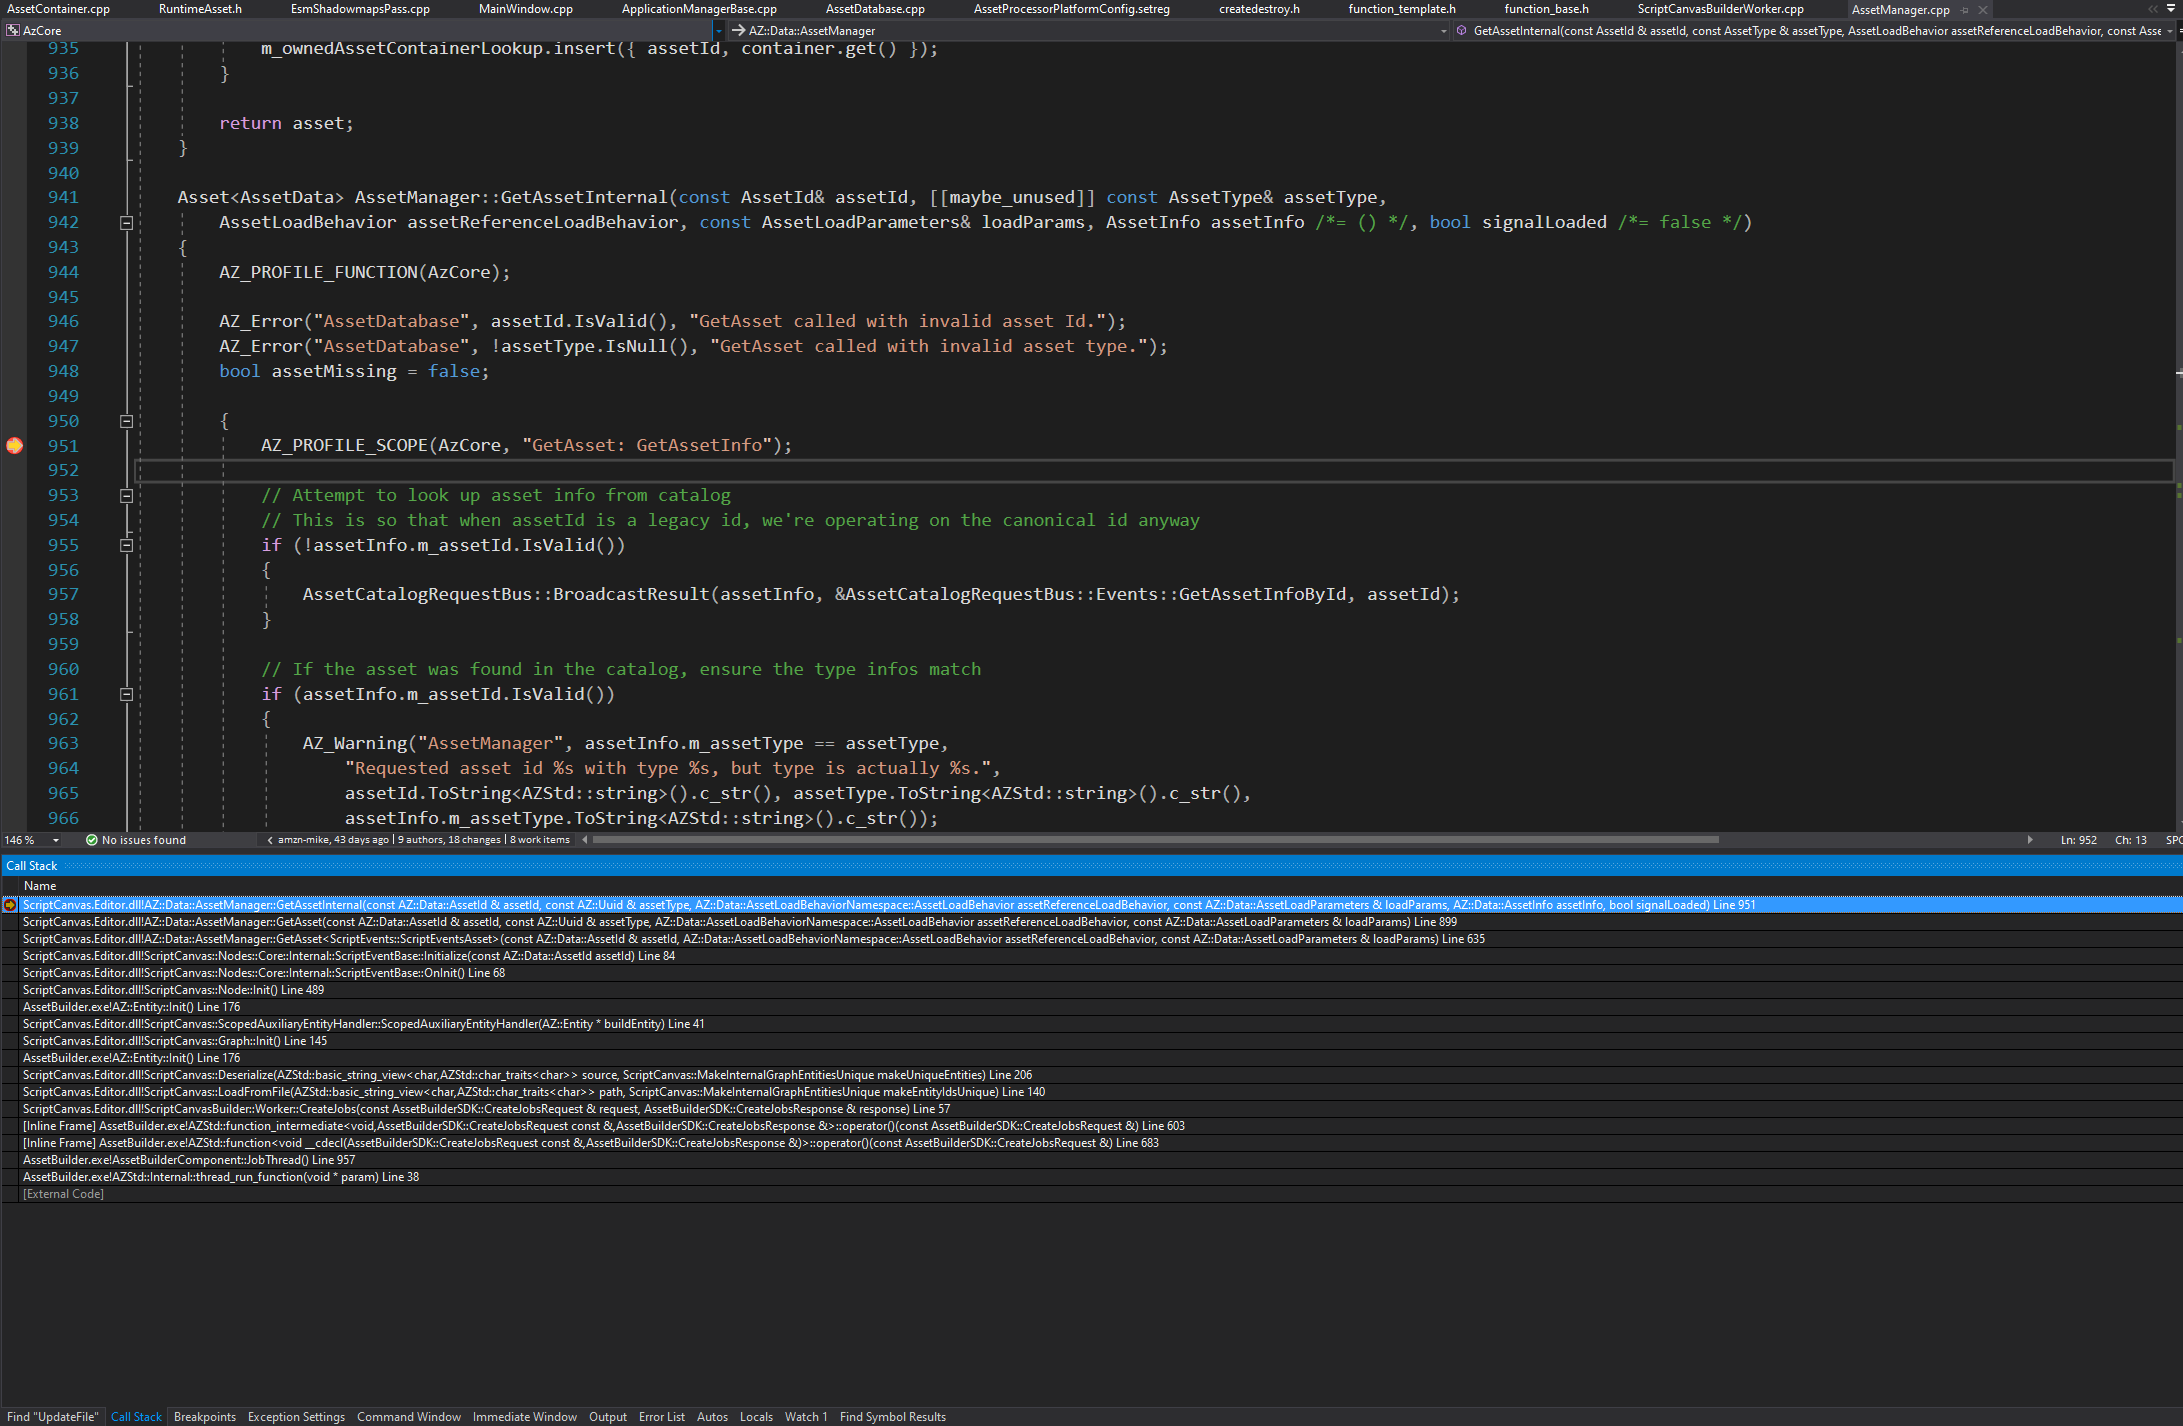
Task: Select the GetAsset Line 899 call stack frame
Action: point(1092,922)
